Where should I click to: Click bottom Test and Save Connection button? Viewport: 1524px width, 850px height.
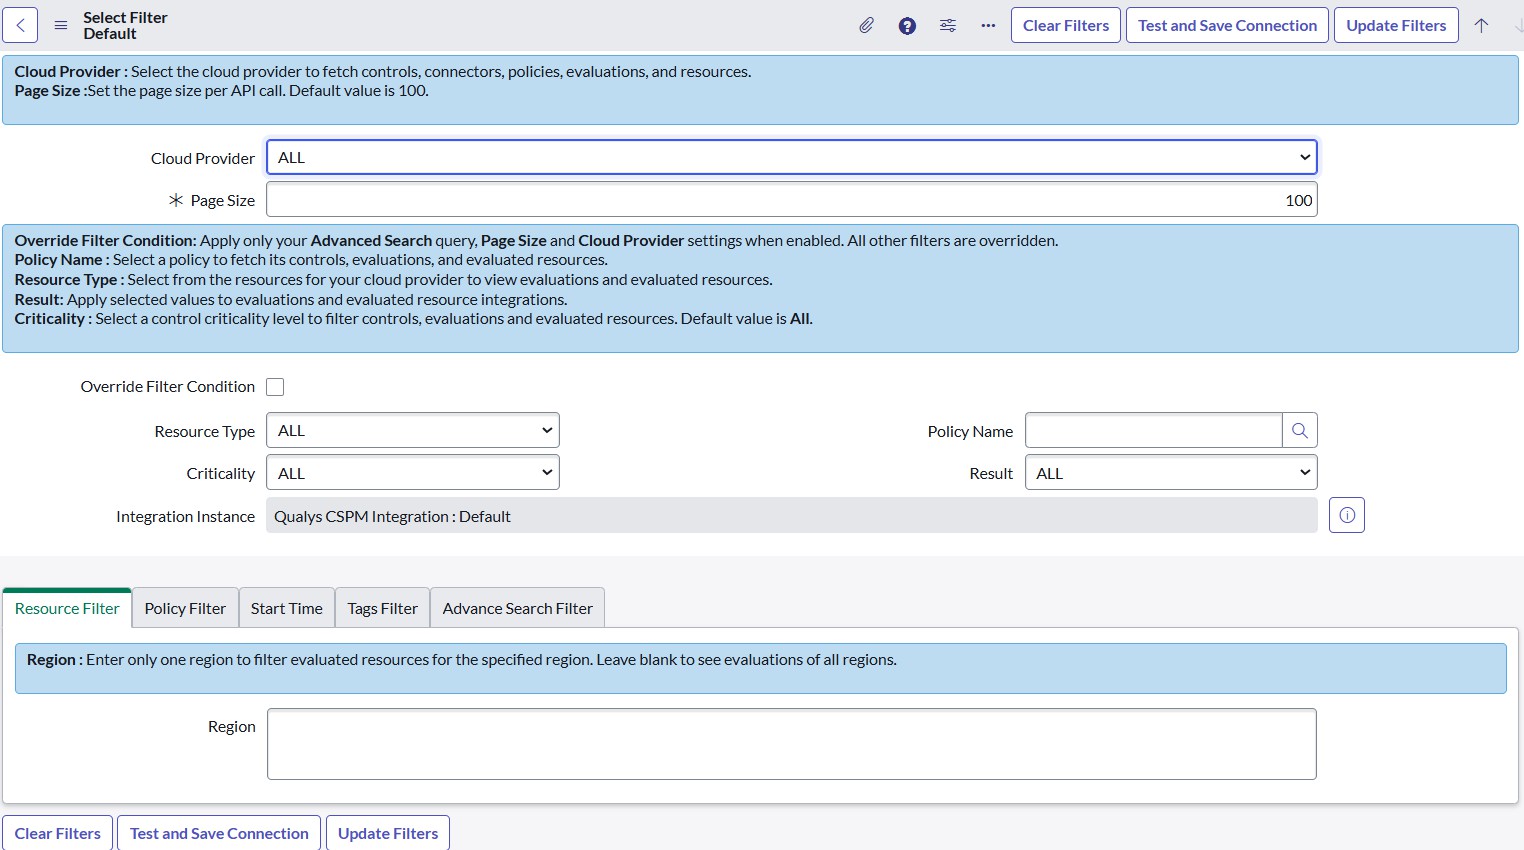[219, 833]
